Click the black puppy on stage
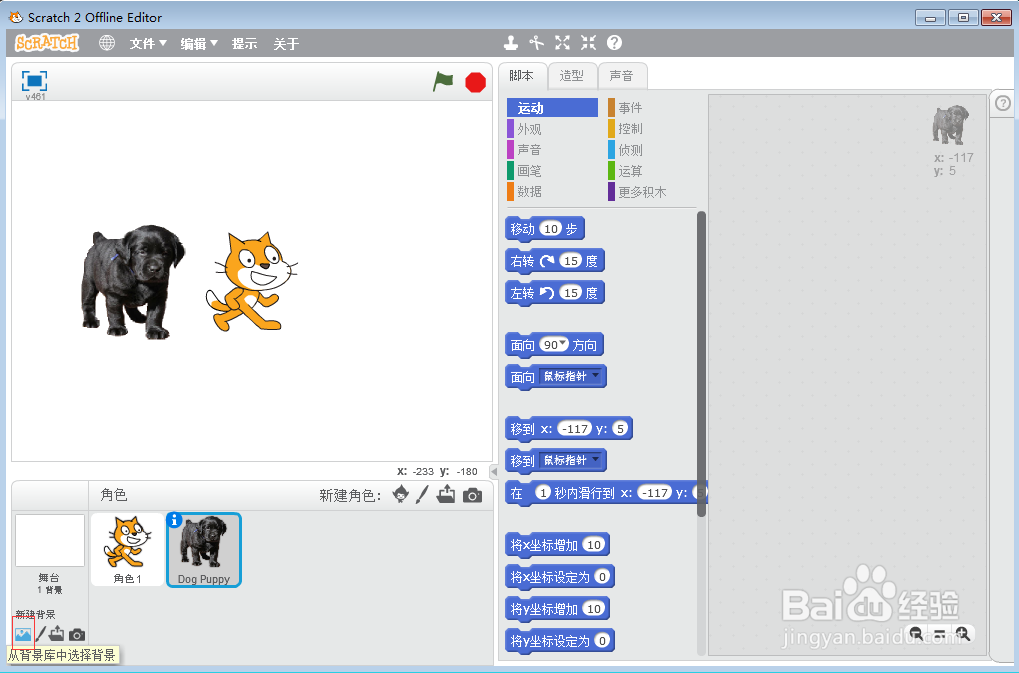The height and width of the screenshot is (673, 1019). click(x=133, y=281)
